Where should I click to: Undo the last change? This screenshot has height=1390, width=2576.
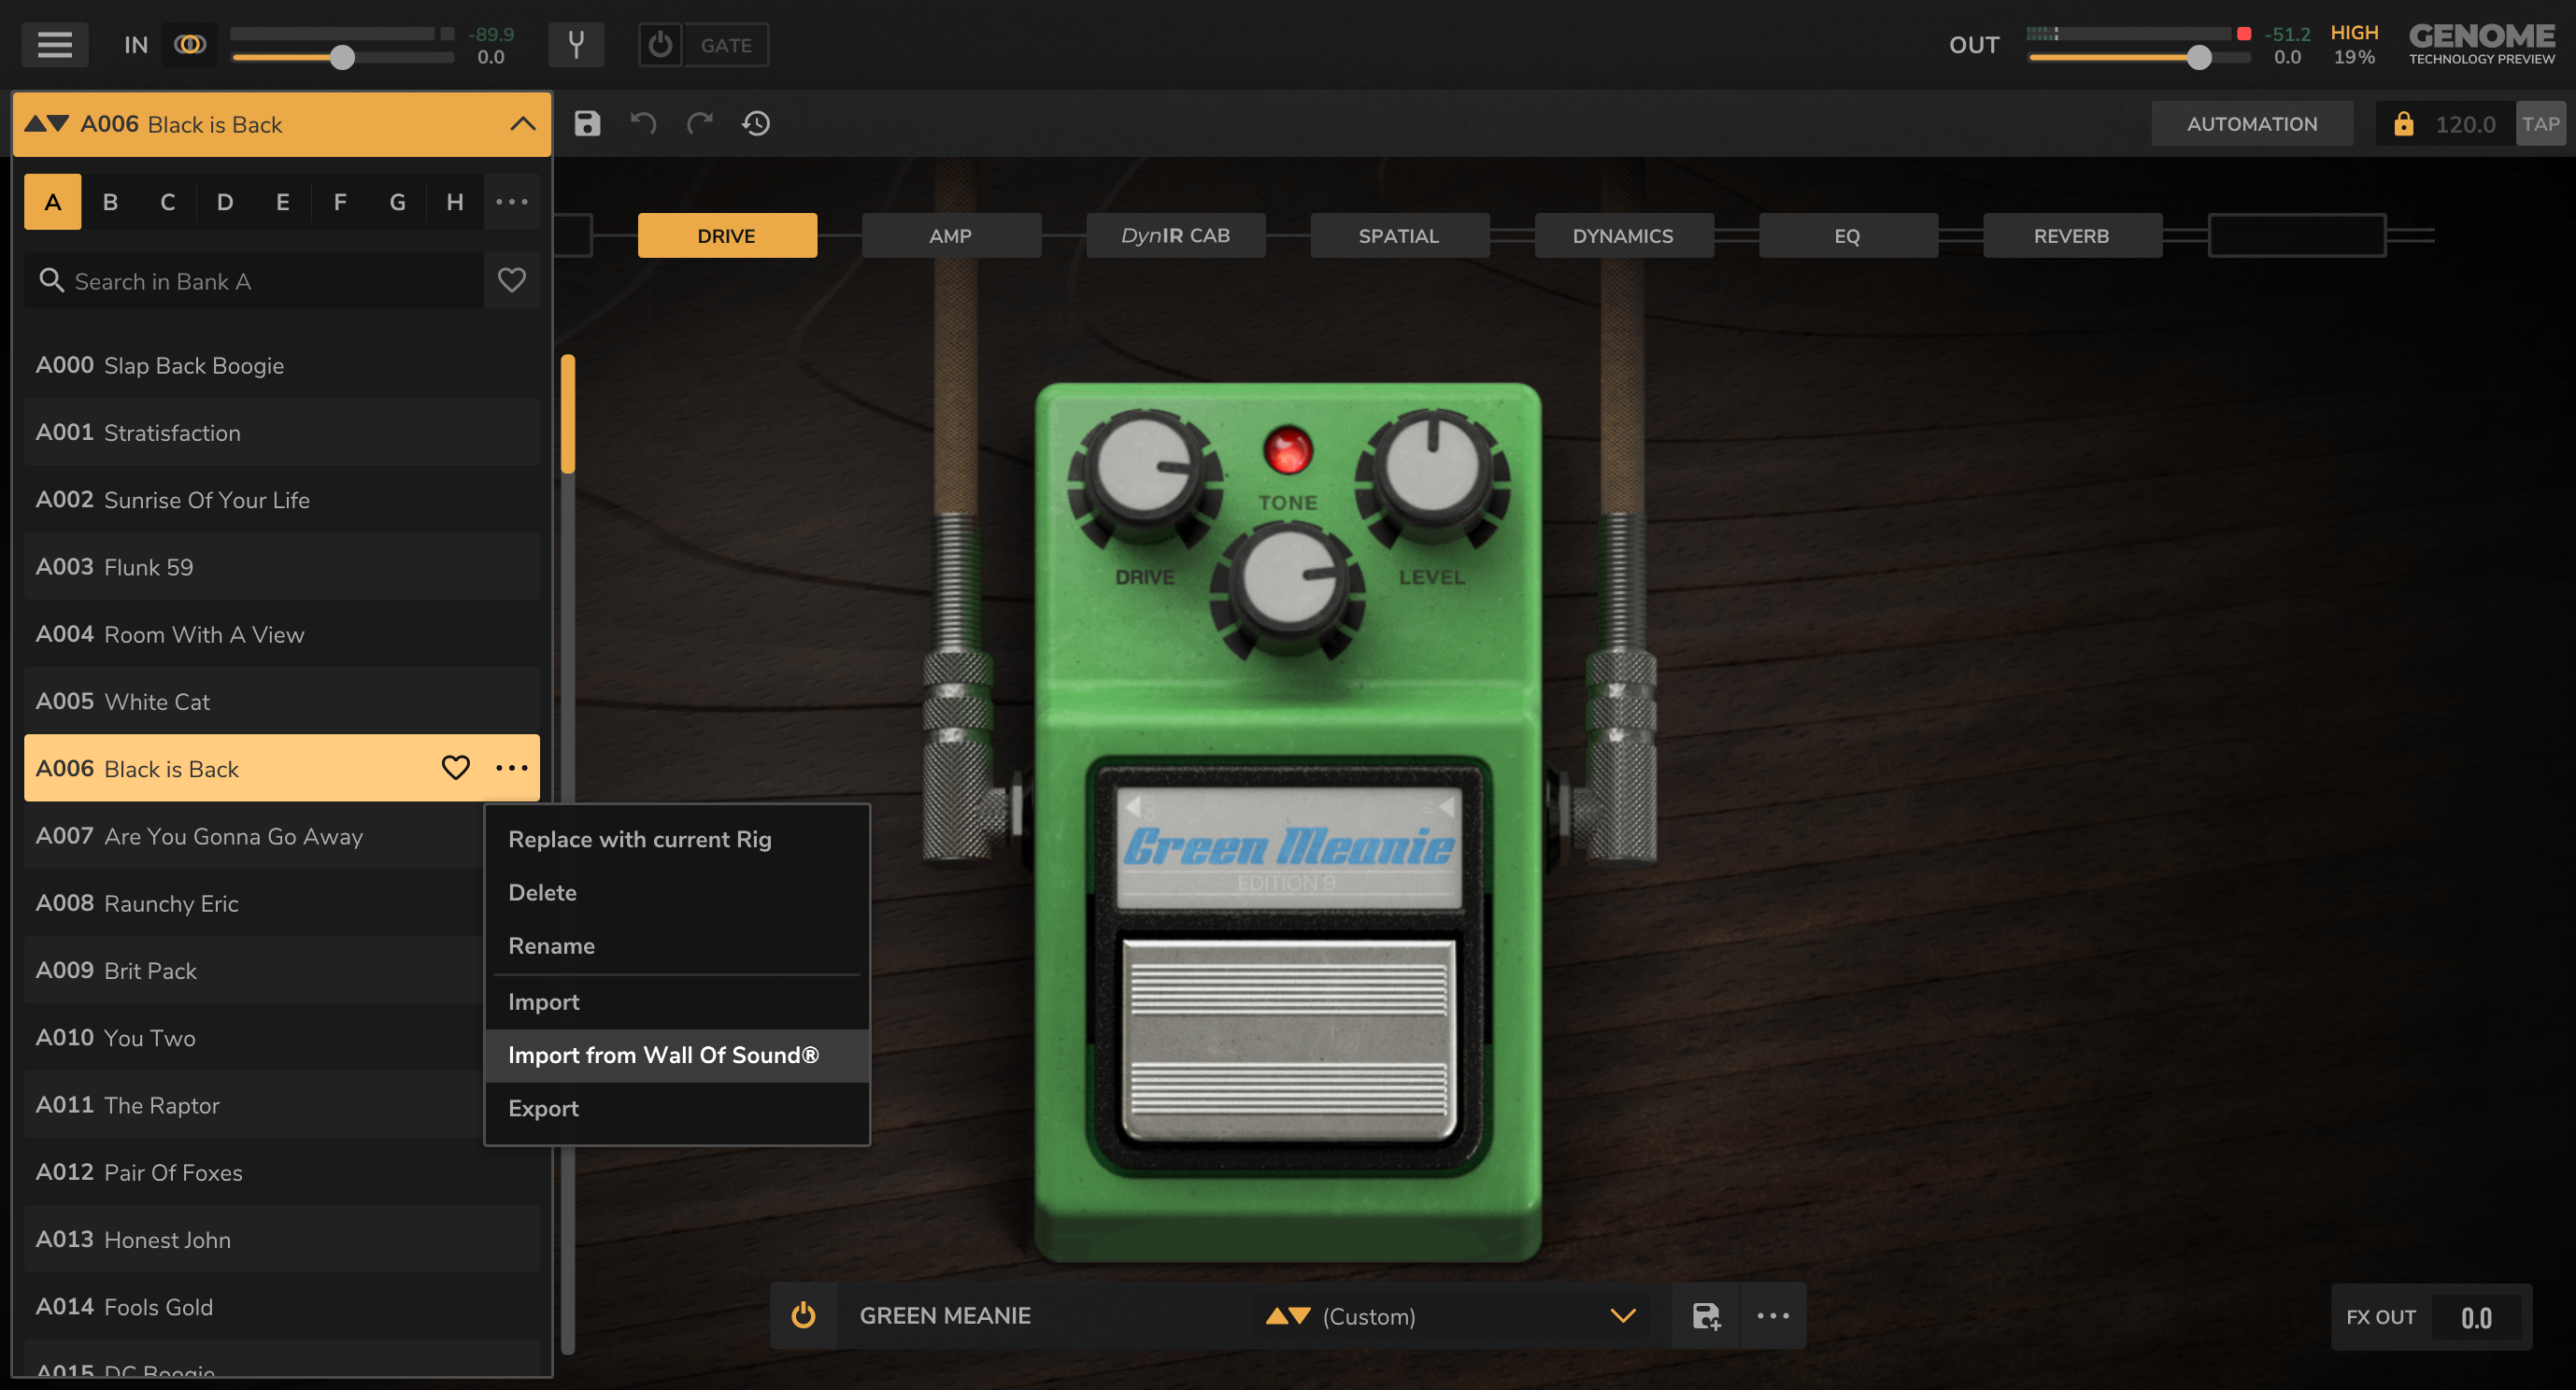pos(643,123)
